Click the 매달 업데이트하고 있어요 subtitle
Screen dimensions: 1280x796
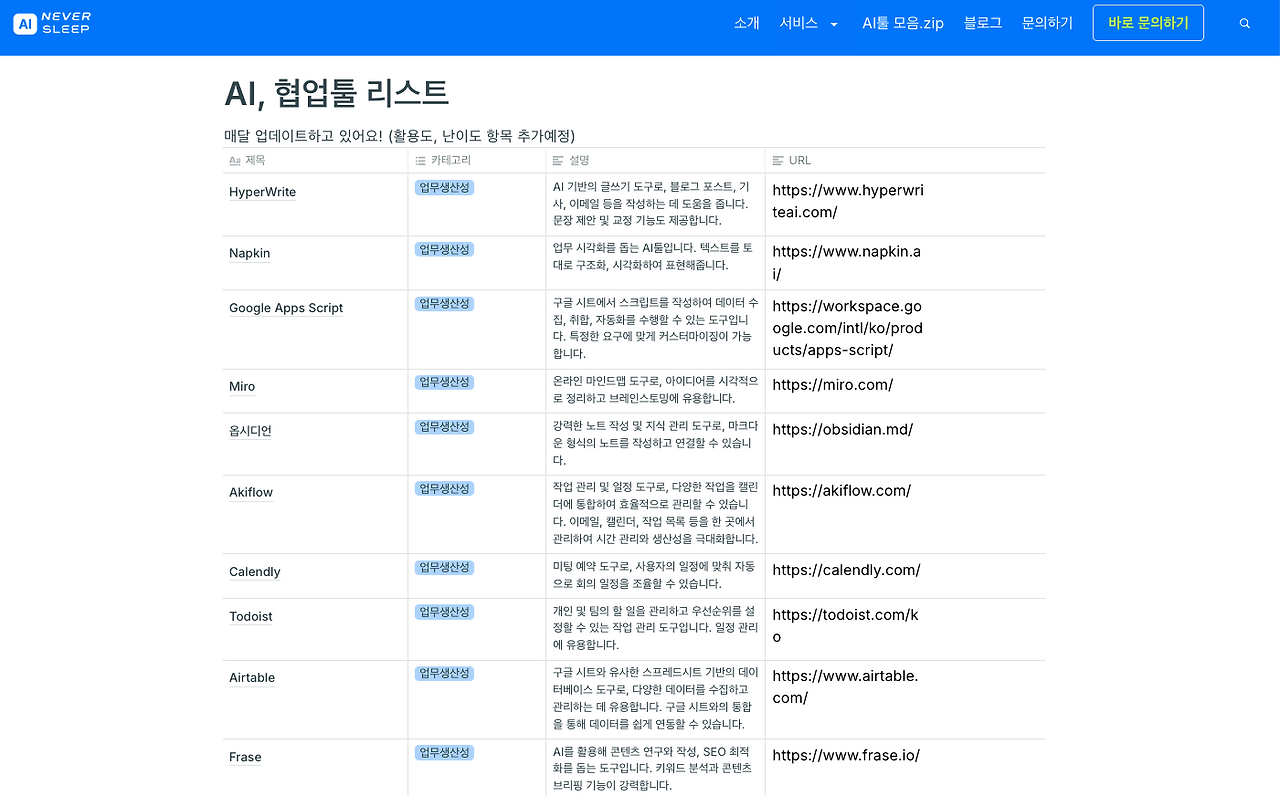point(400,136)
